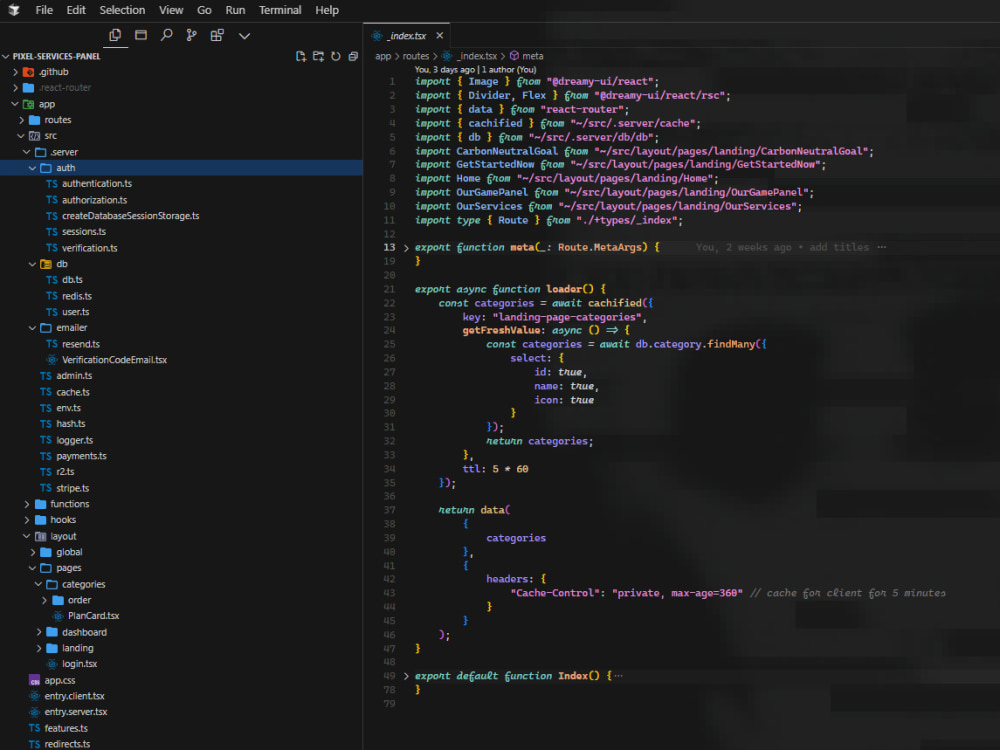Click the app breadcrumb segment

[383, 56]
